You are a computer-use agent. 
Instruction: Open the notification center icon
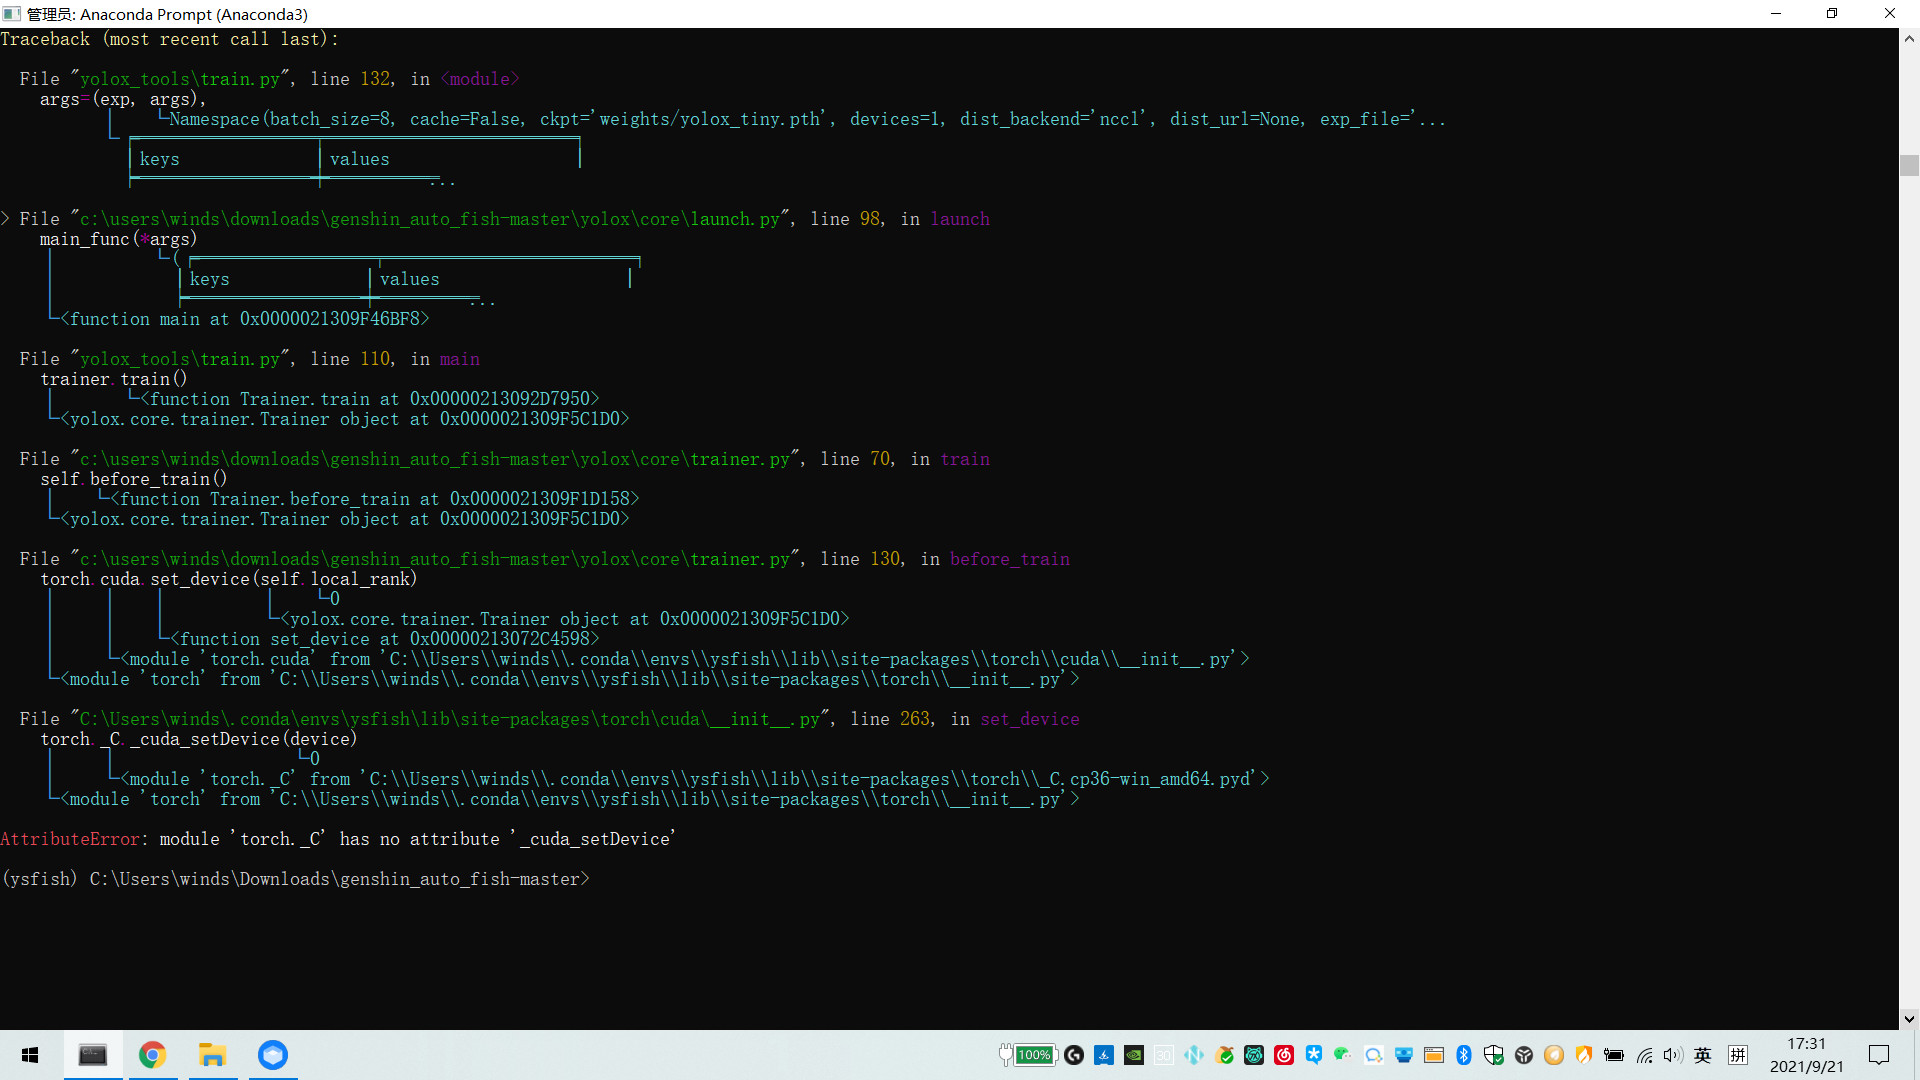[1879, 1055]
